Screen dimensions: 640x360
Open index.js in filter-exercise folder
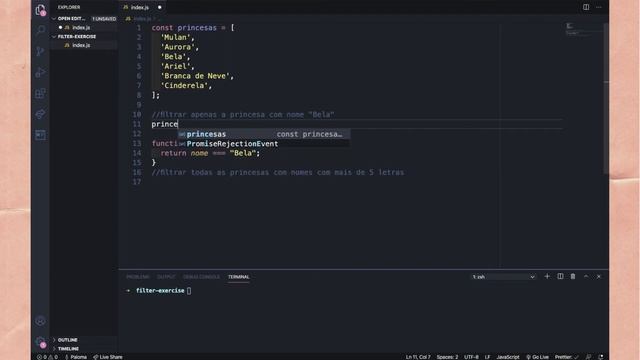(x=81, y=45)
